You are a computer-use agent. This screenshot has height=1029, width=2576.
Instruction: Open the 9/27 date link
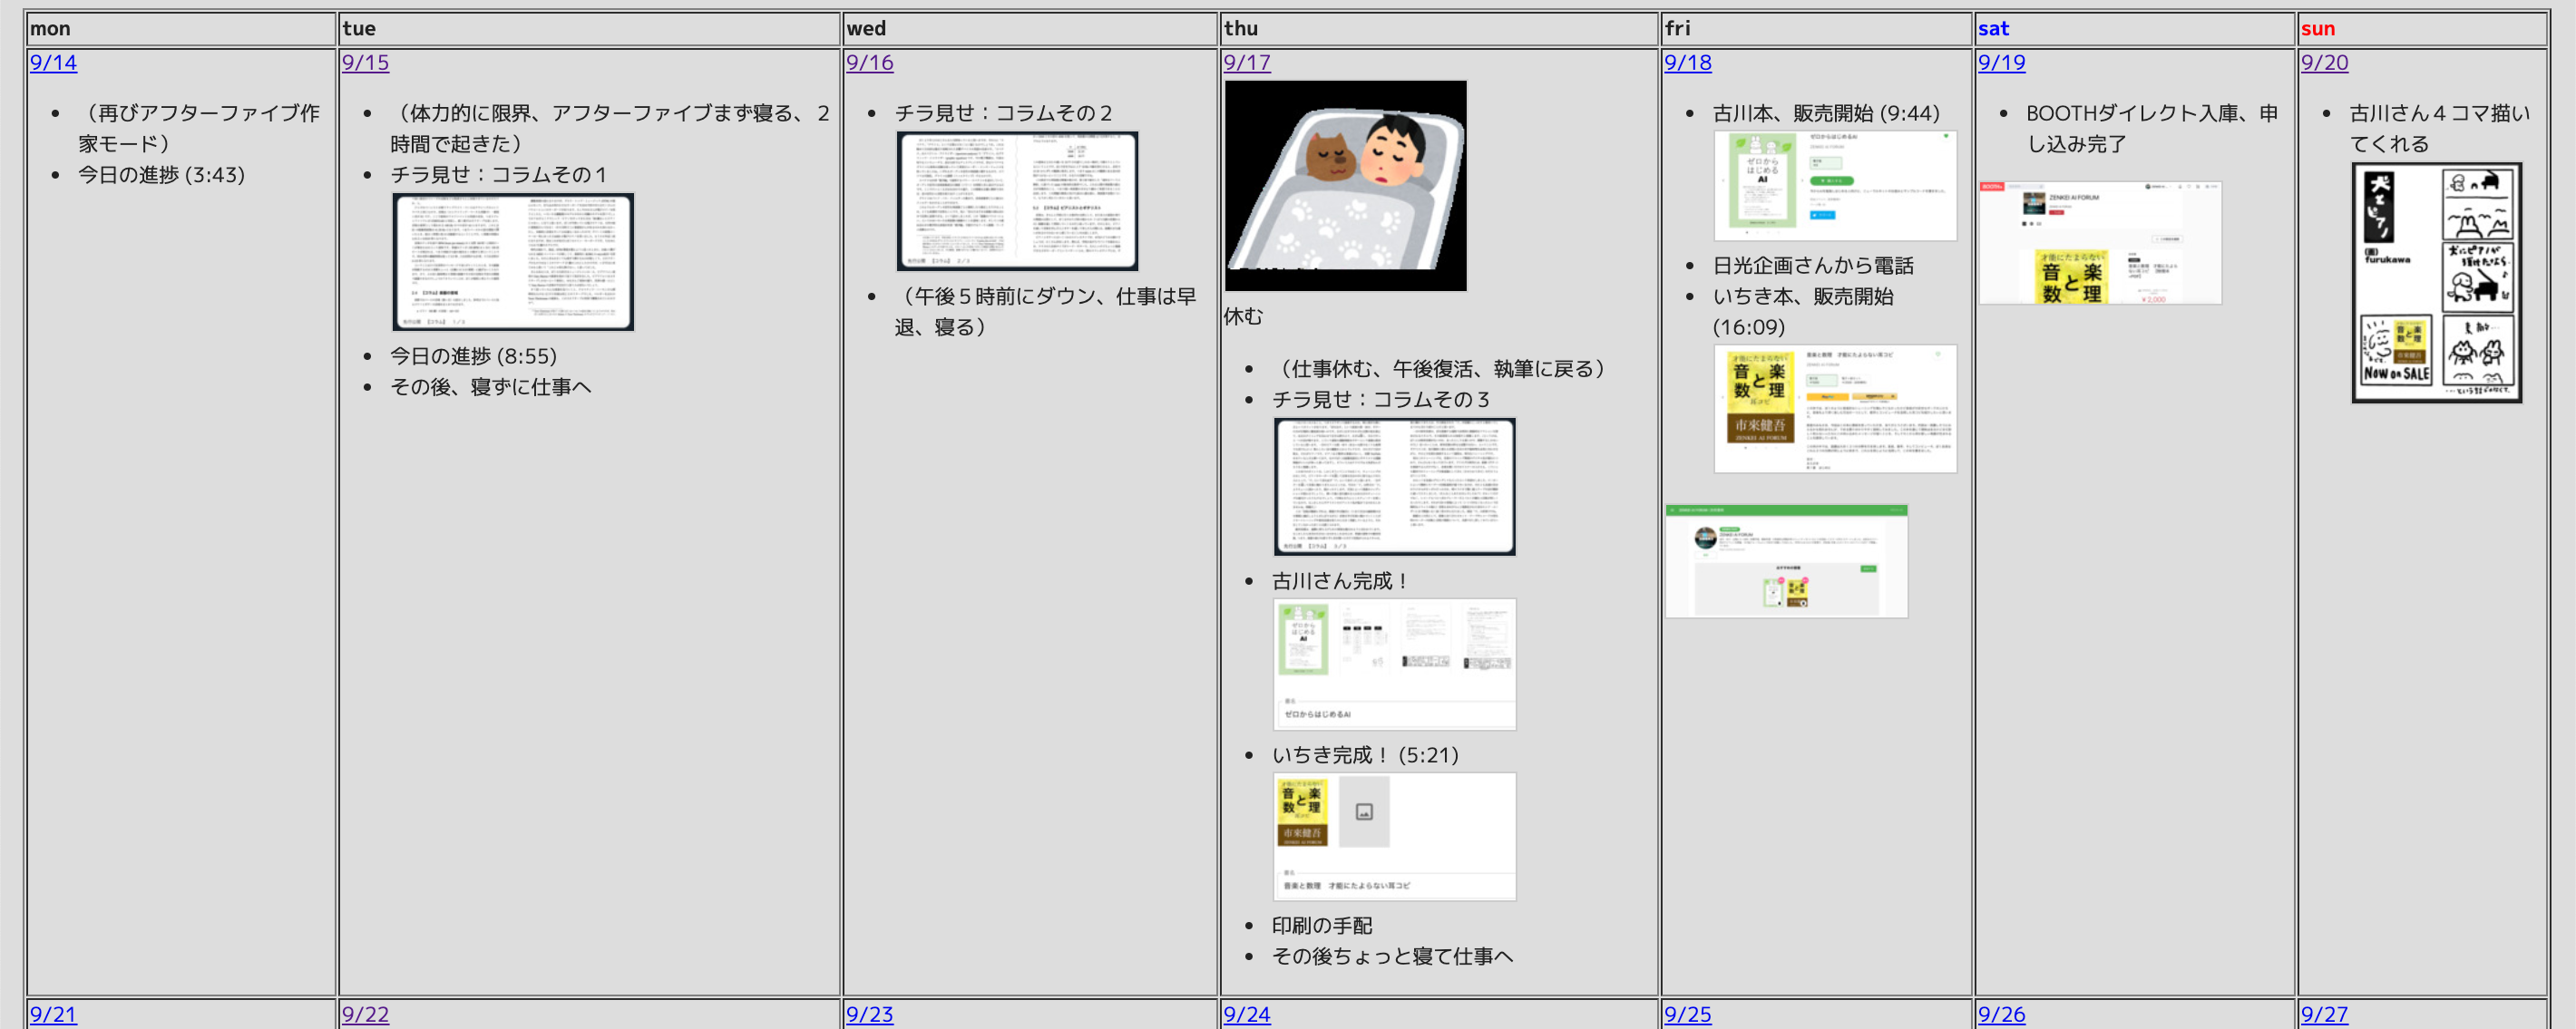2324,1014
